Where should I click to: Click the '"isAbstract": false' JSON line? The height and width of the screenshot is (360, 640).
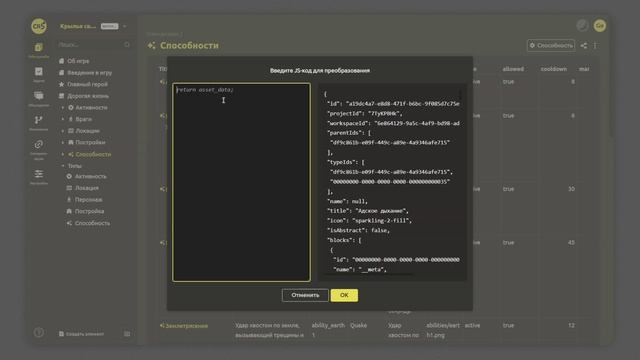[358, 230]
